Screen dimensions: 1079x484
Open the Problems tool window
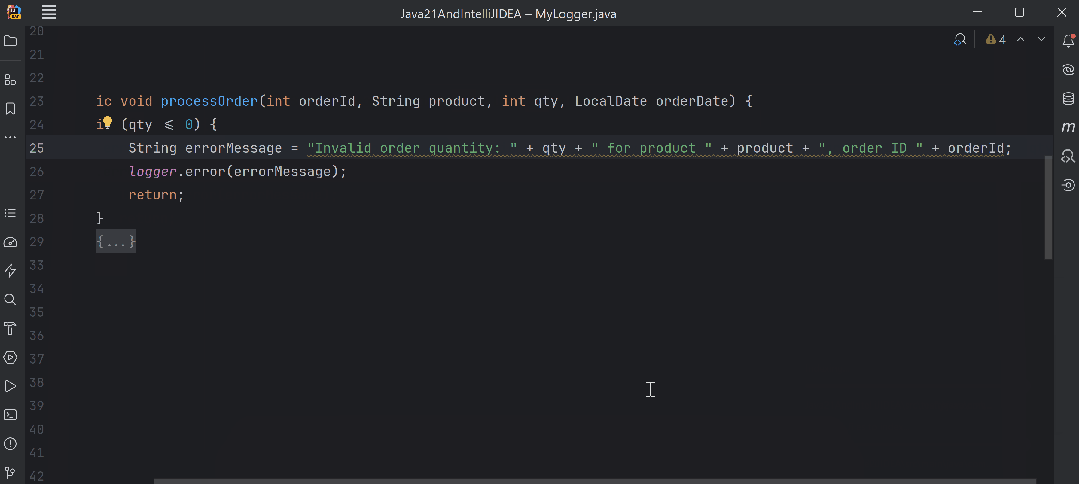click(x=10, y=443)
